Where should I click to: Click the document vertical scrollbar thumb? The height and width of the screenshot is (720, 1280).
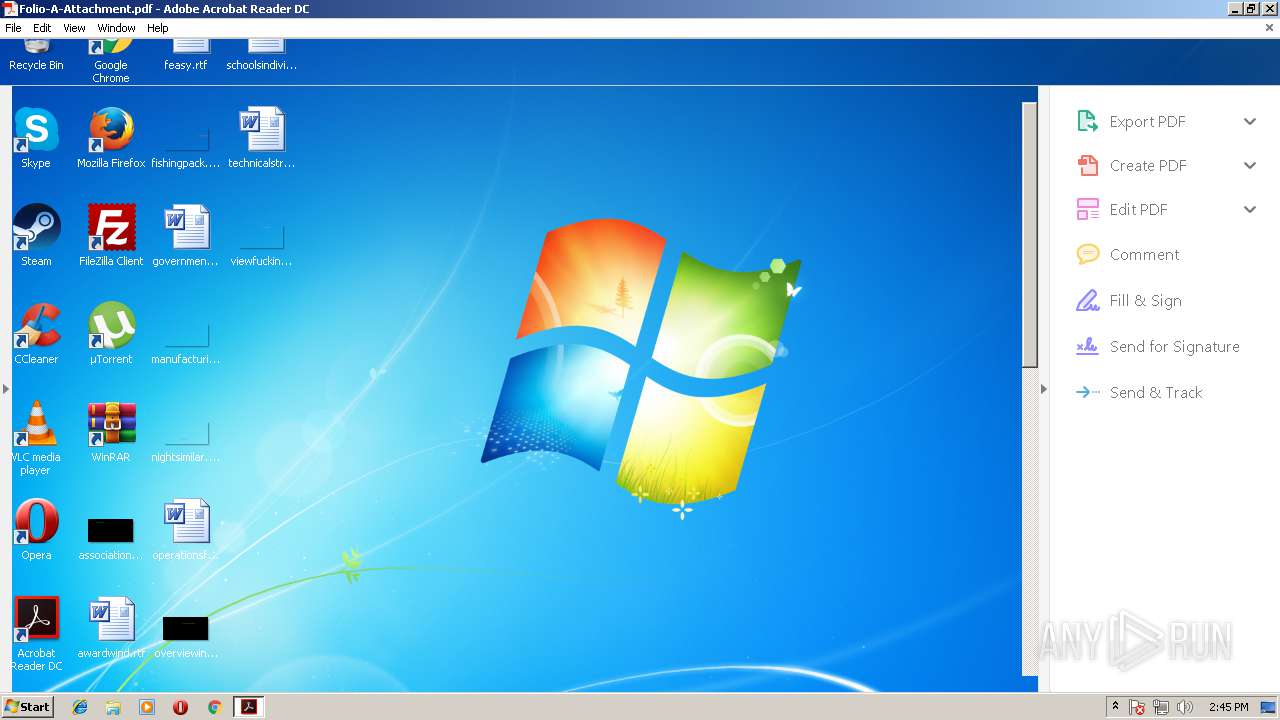point(1030,234)
